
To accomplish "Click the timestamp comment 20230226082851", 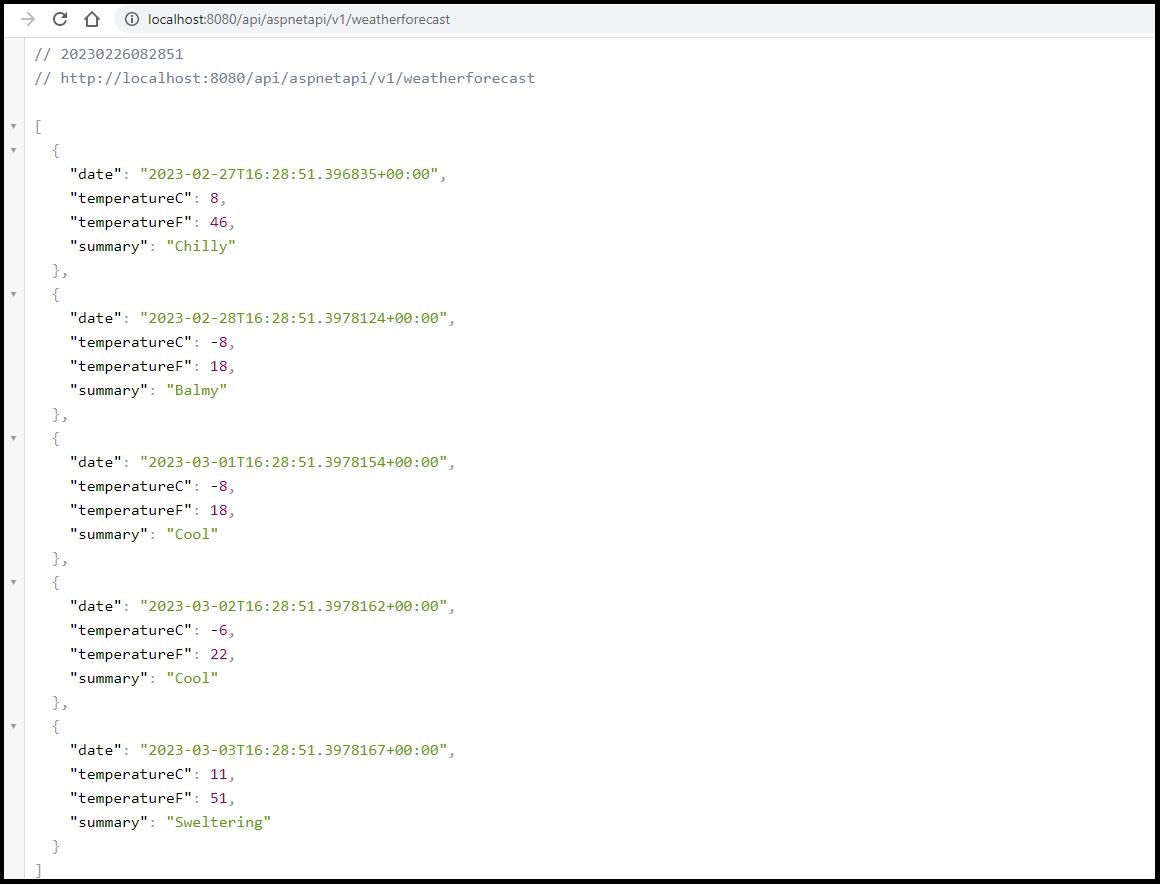I will [x=121, y=54].
